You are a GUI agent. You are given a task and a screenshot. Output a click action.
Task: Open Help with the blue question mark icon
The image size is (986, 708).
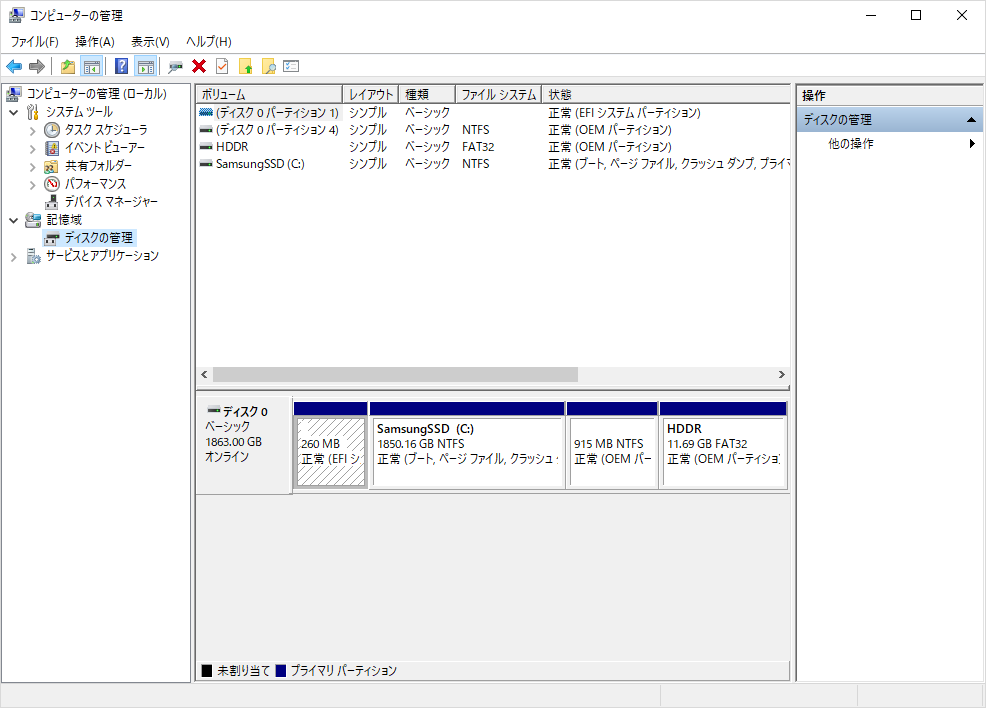click(121, 66)
